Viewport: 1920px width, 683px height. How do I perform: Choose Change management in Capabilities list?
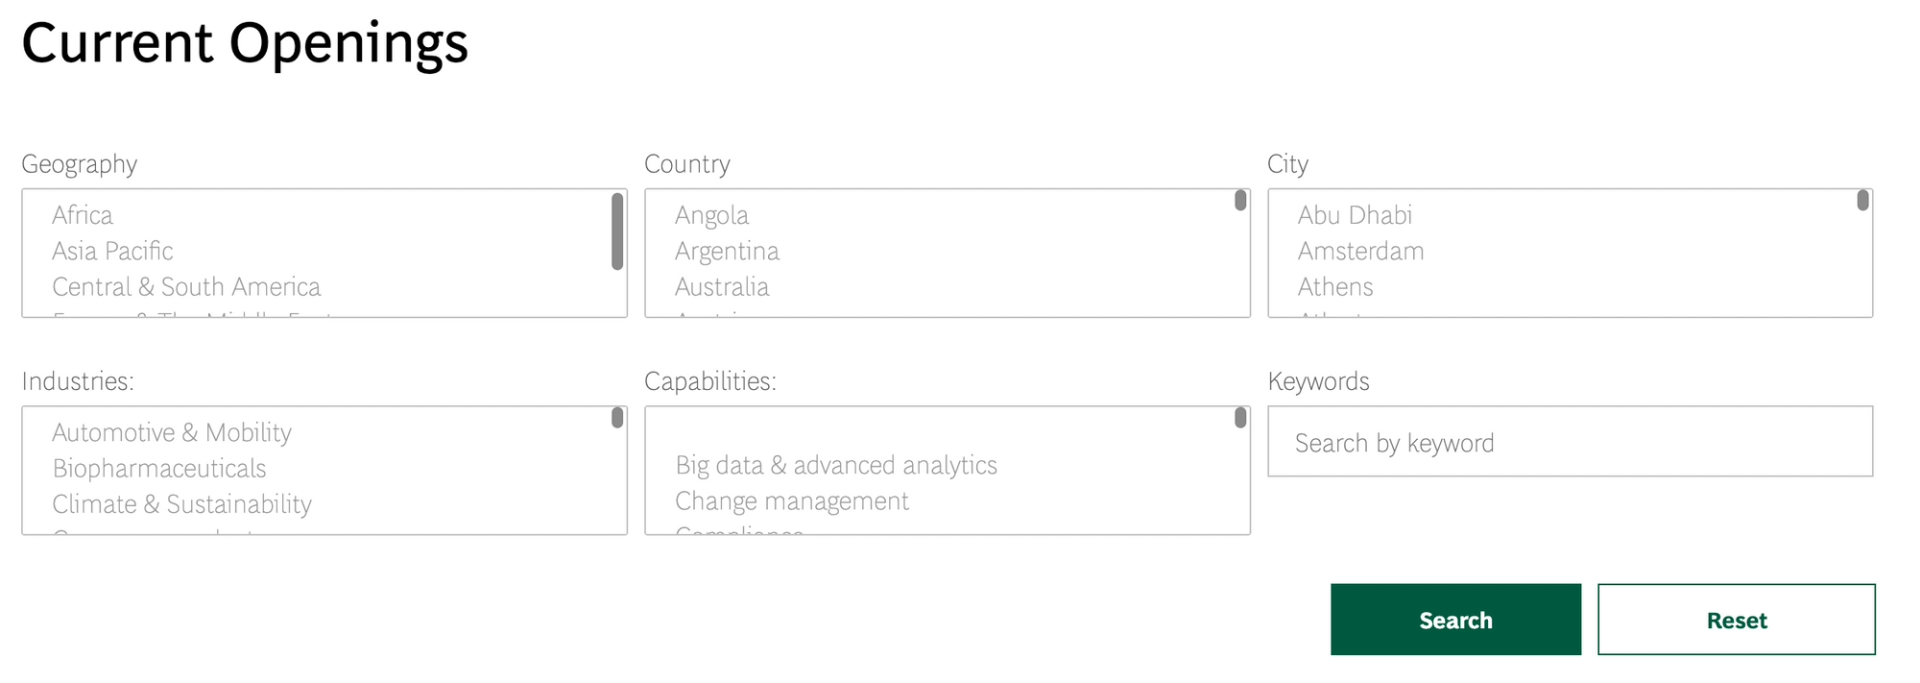tap(791, 500)
